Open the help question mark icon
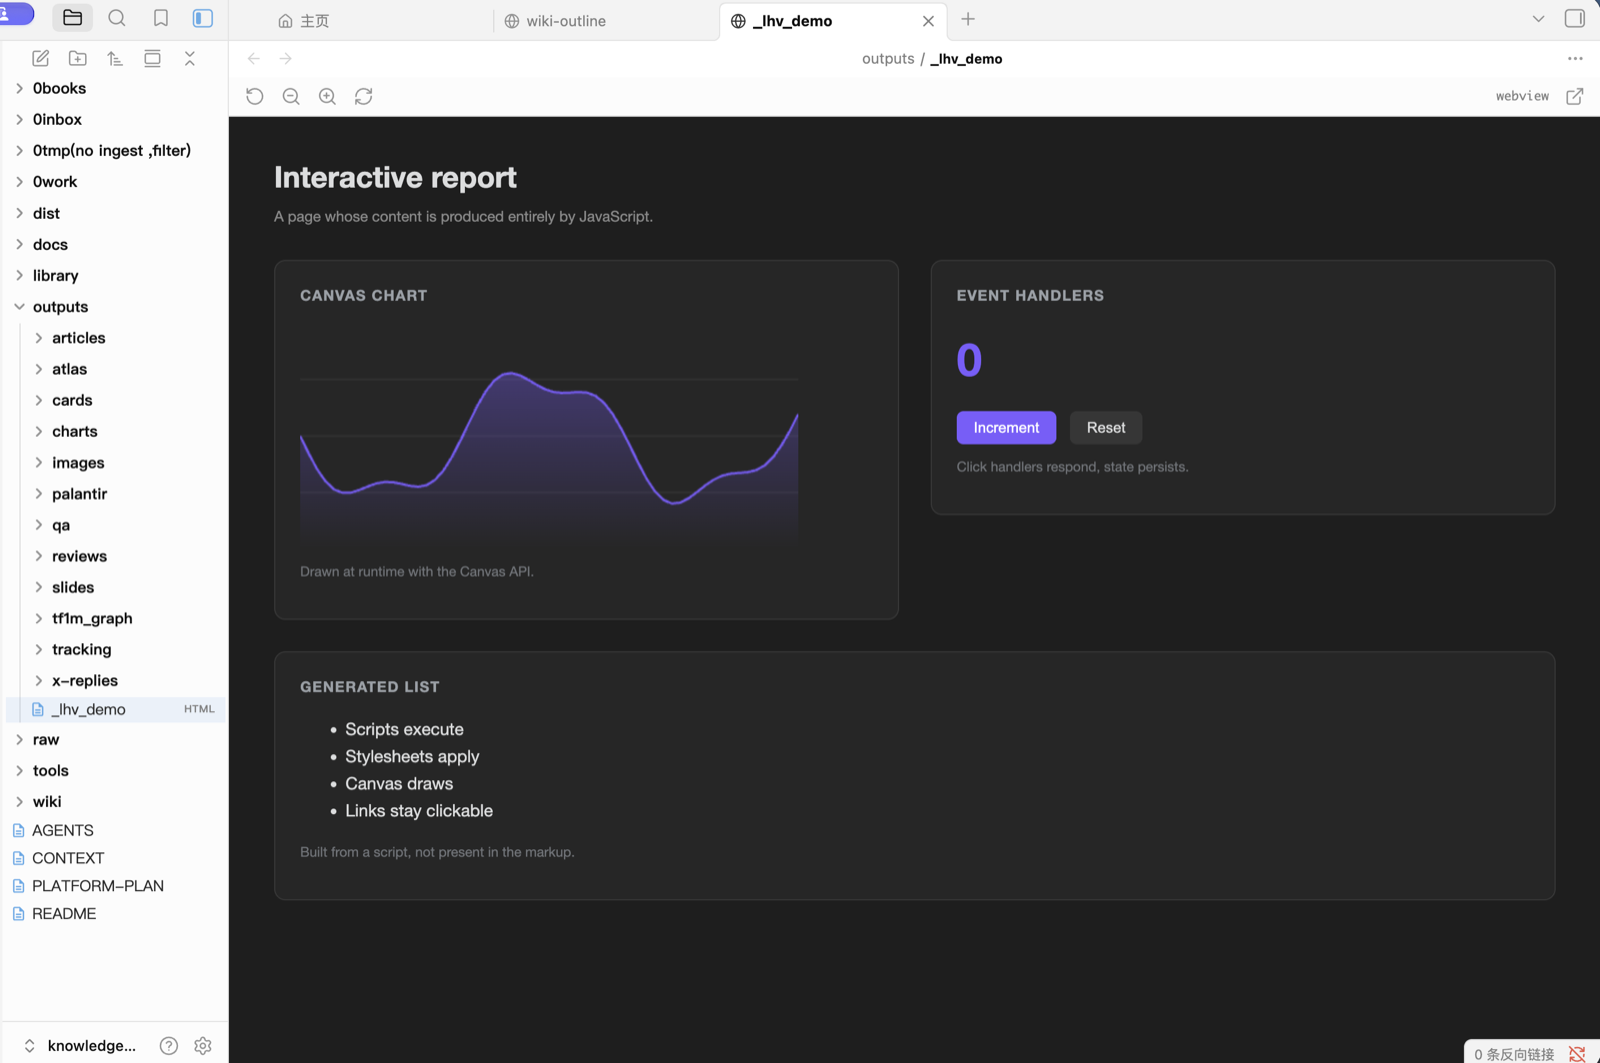This screenshot has width=1600, height=1063. 169,1045
